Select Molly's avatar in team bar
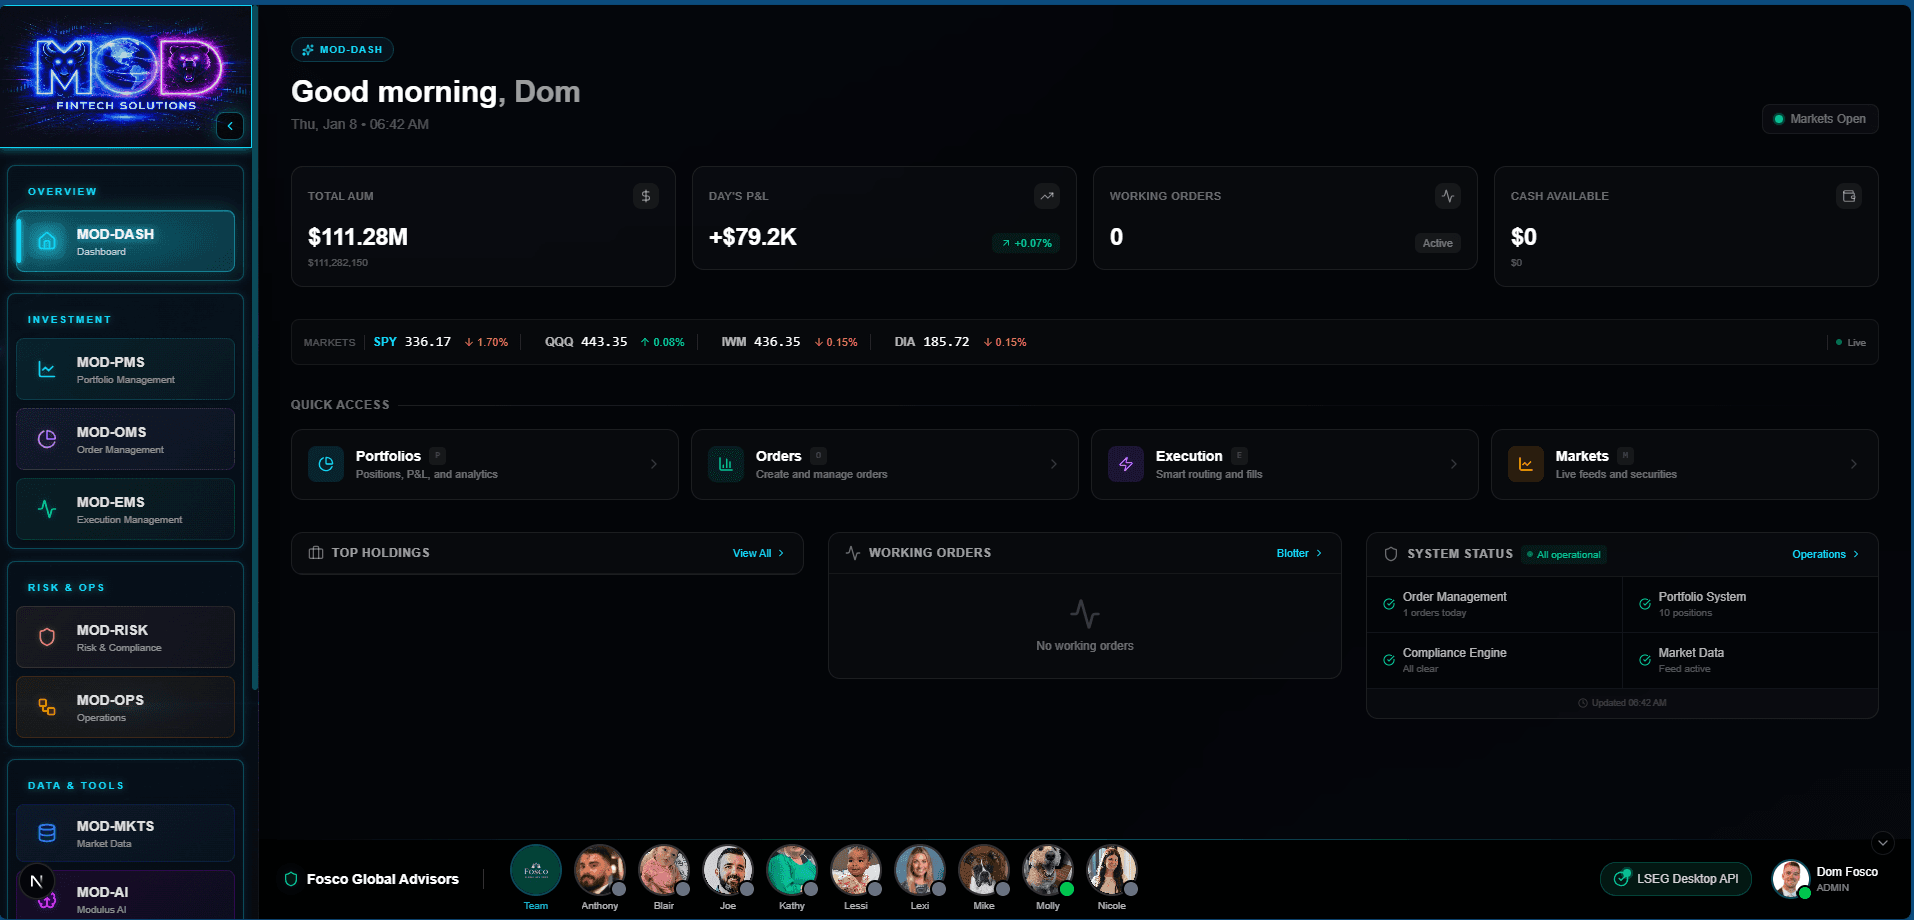Viewport: 1914px width, 920px height. [x=1047, y=870]
